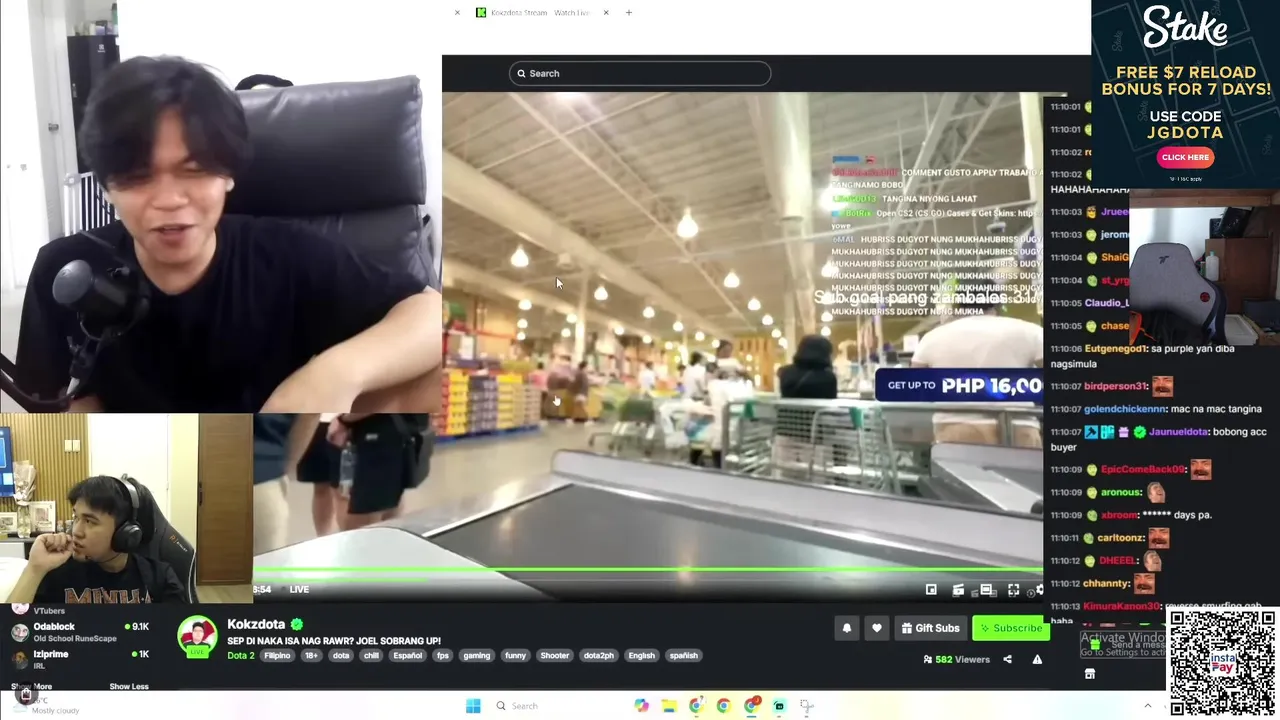The width and height of the screenshot is (1280, 720).
Task: Click the Kokzdota channel name
Action: tap(256, 624)
